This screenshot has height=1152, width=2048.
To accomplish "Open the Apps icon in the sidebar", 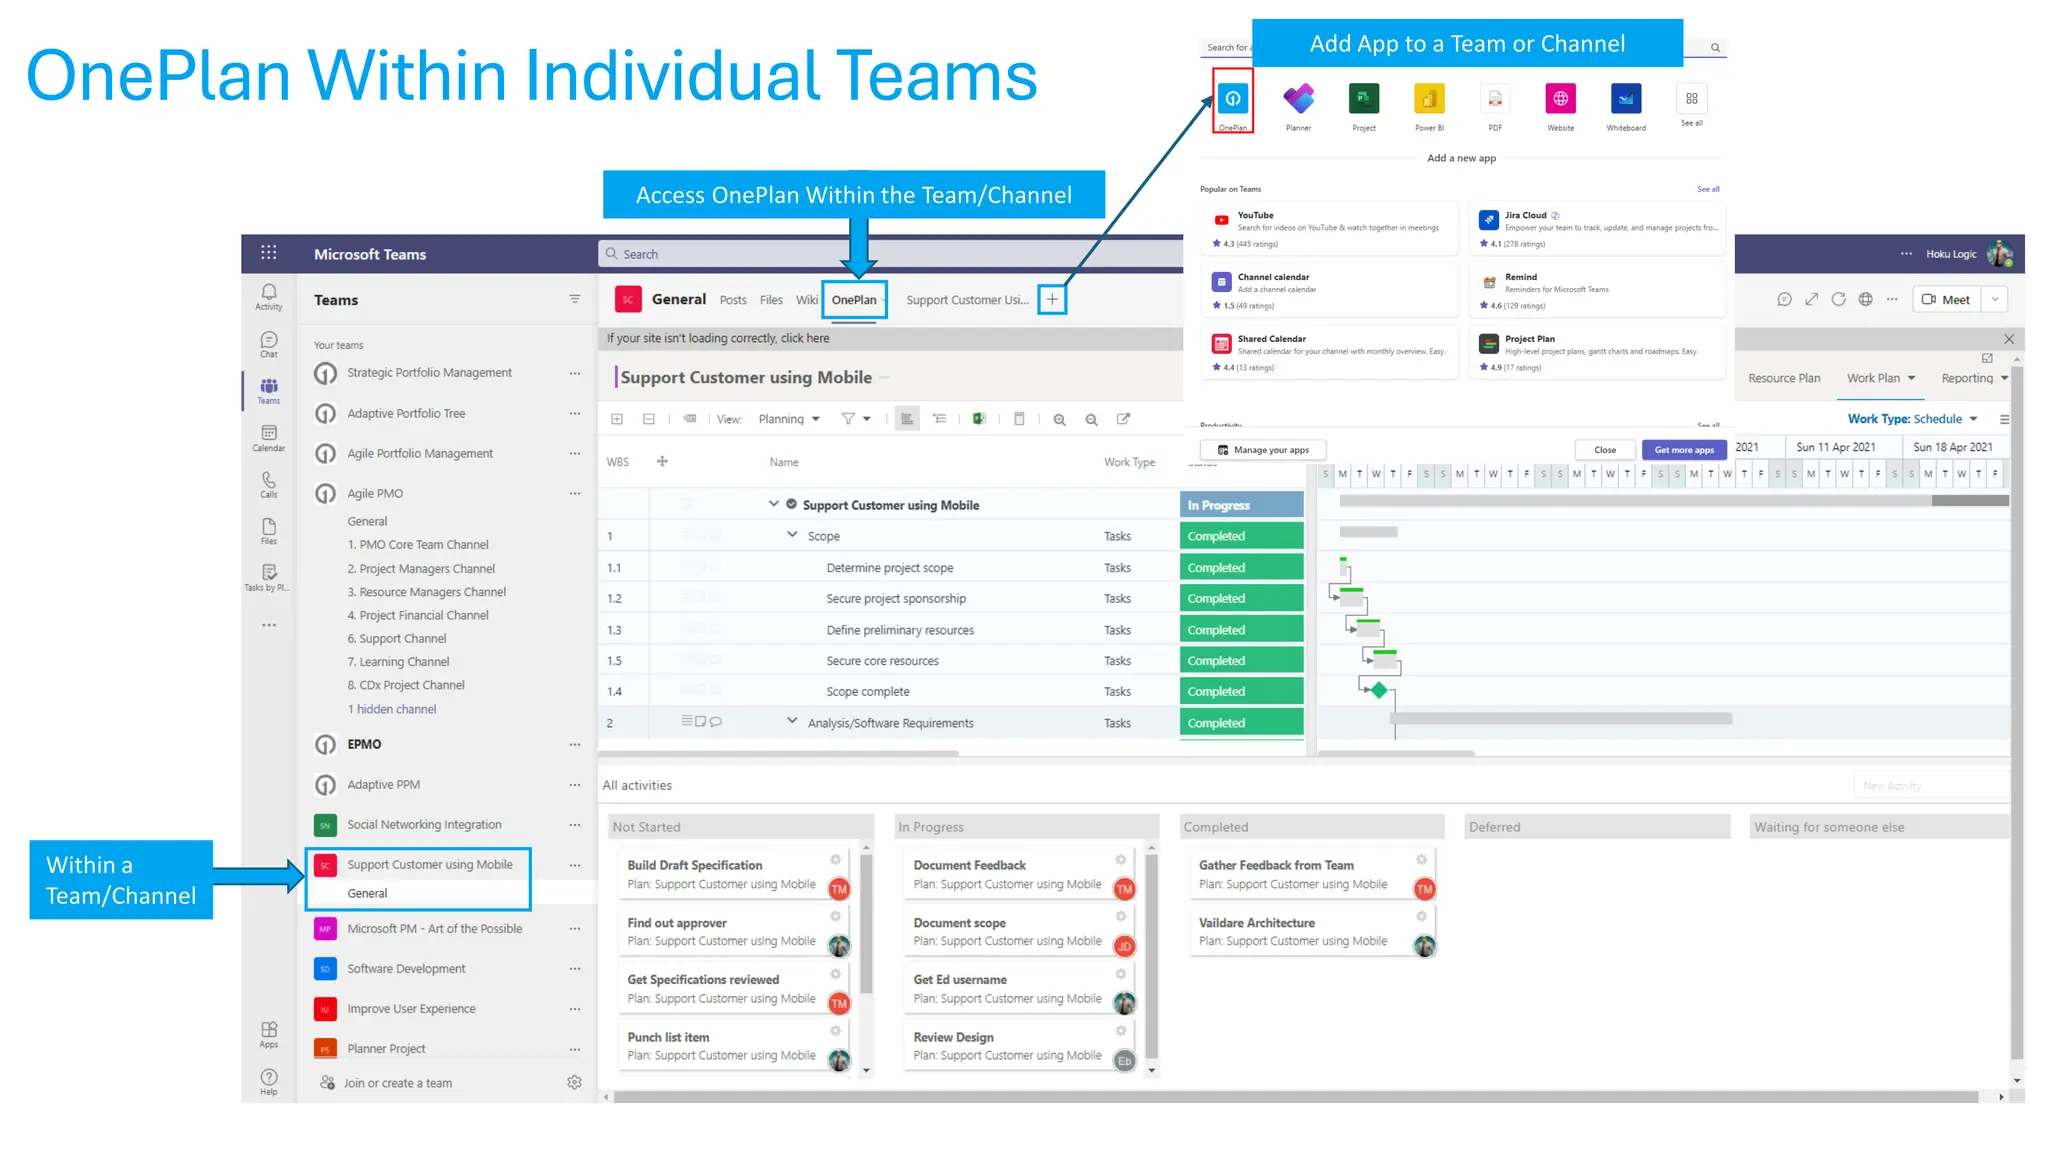I will pyautogui.click(x=268, y=1035).
